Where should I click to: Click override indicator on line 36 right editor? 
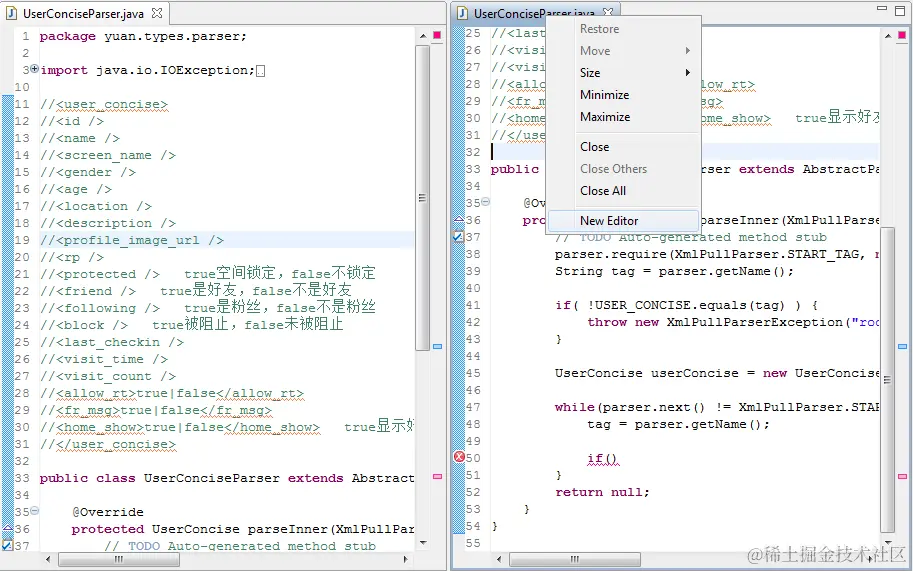pos(459,219)
